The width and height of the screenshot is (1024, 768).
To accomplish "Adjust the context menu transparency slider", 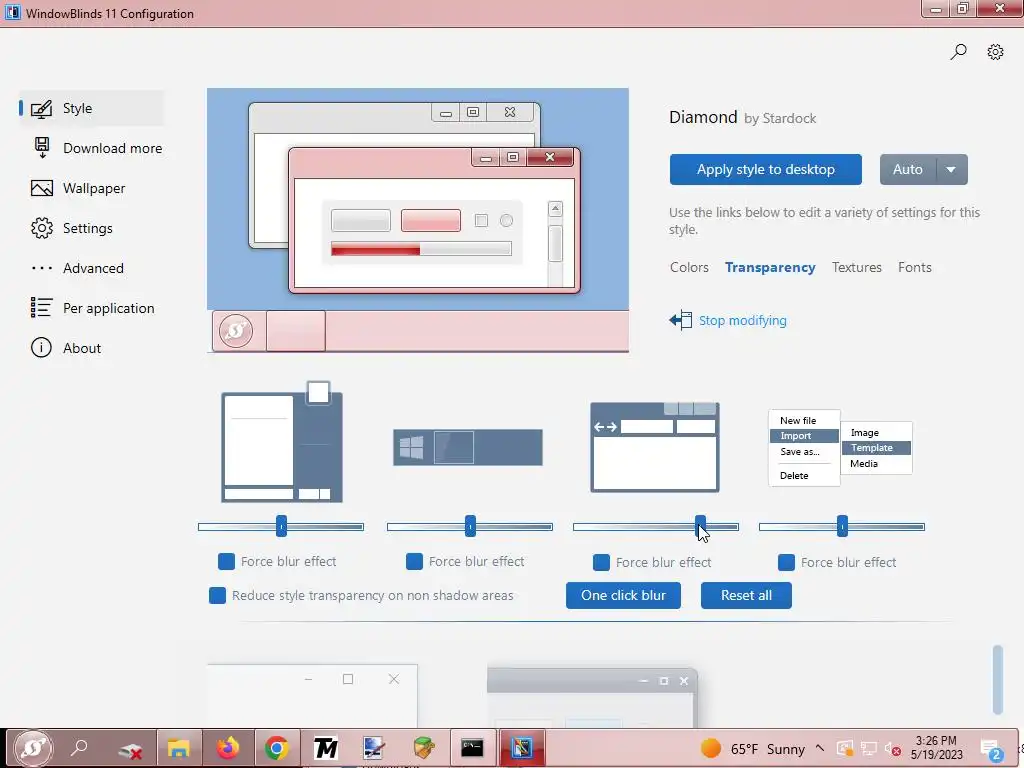I will click(842, 526).
